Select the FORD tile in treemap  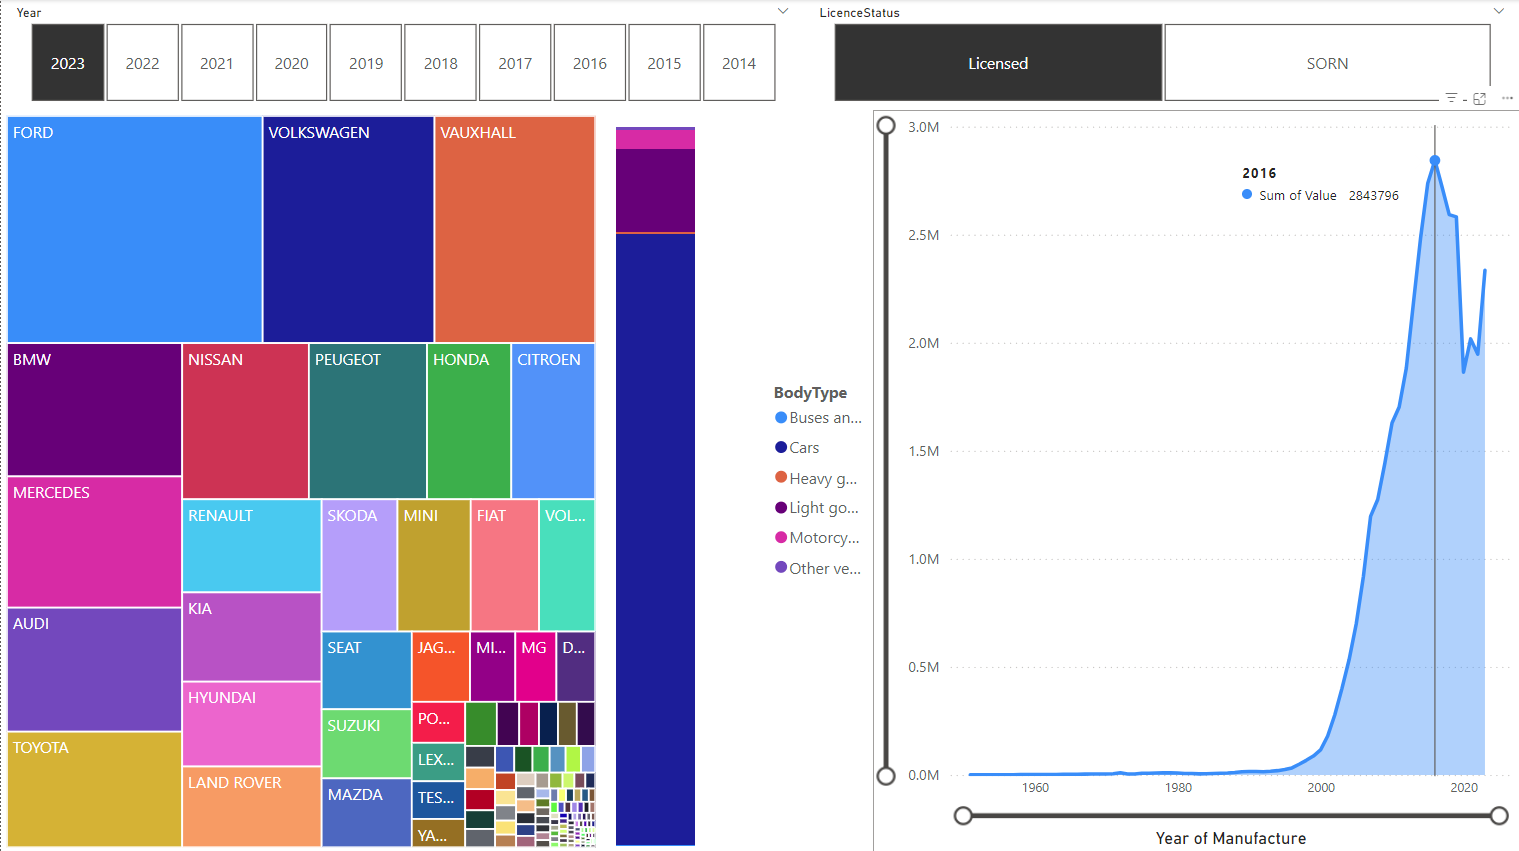pyautogui.click(x=135, y=230)
